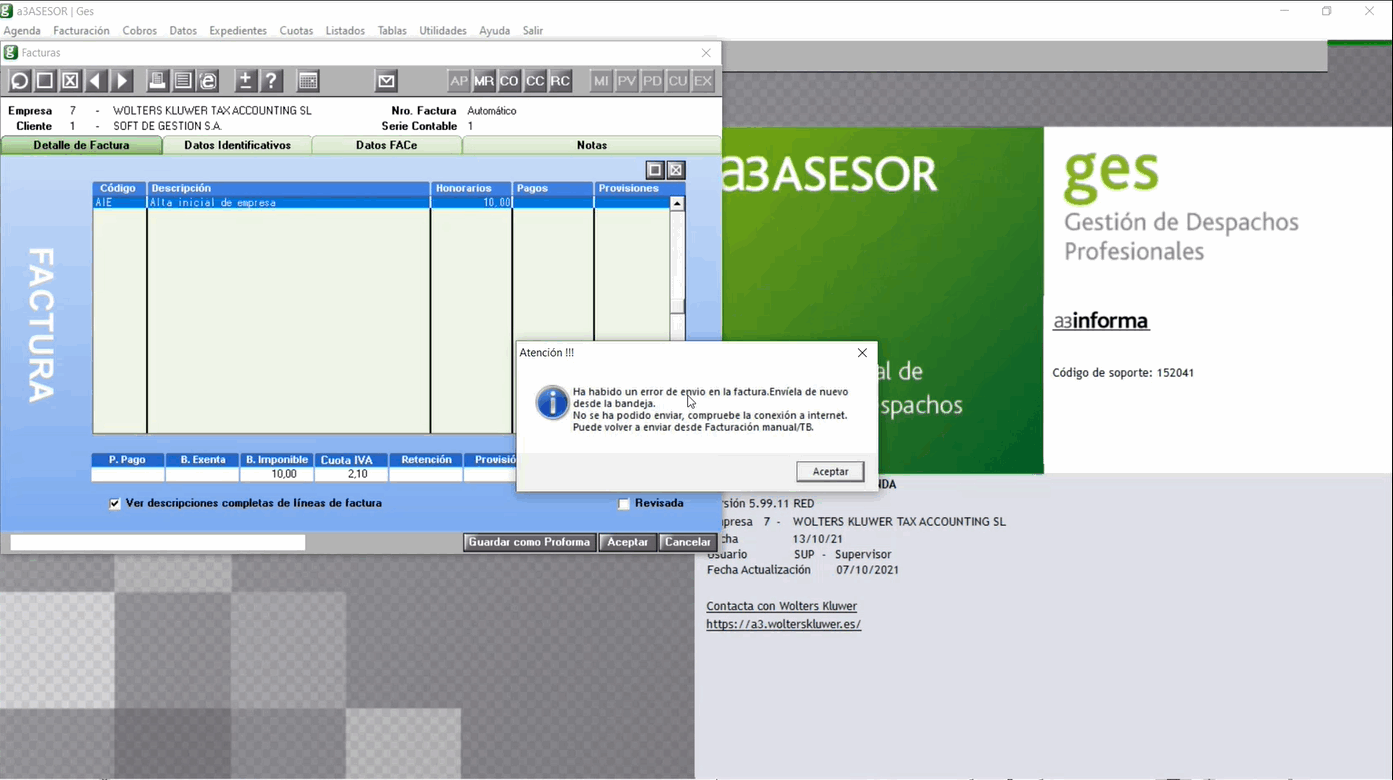Switch to Notas tab
Viewport: 1393px width, 780px height.
click(592, 145)
